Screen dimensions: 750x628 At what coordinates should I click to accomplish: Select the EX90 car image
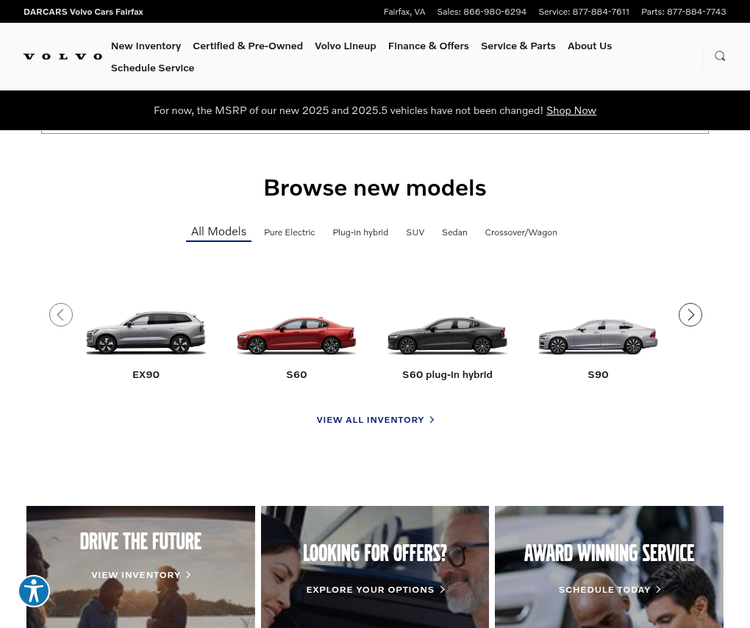146,332
